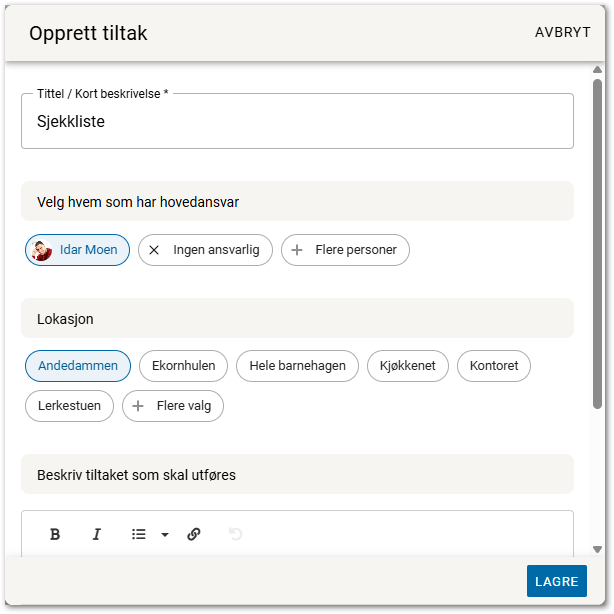
Task: Choose Ekornhulen as the location
Action: (x=183, y=366)
